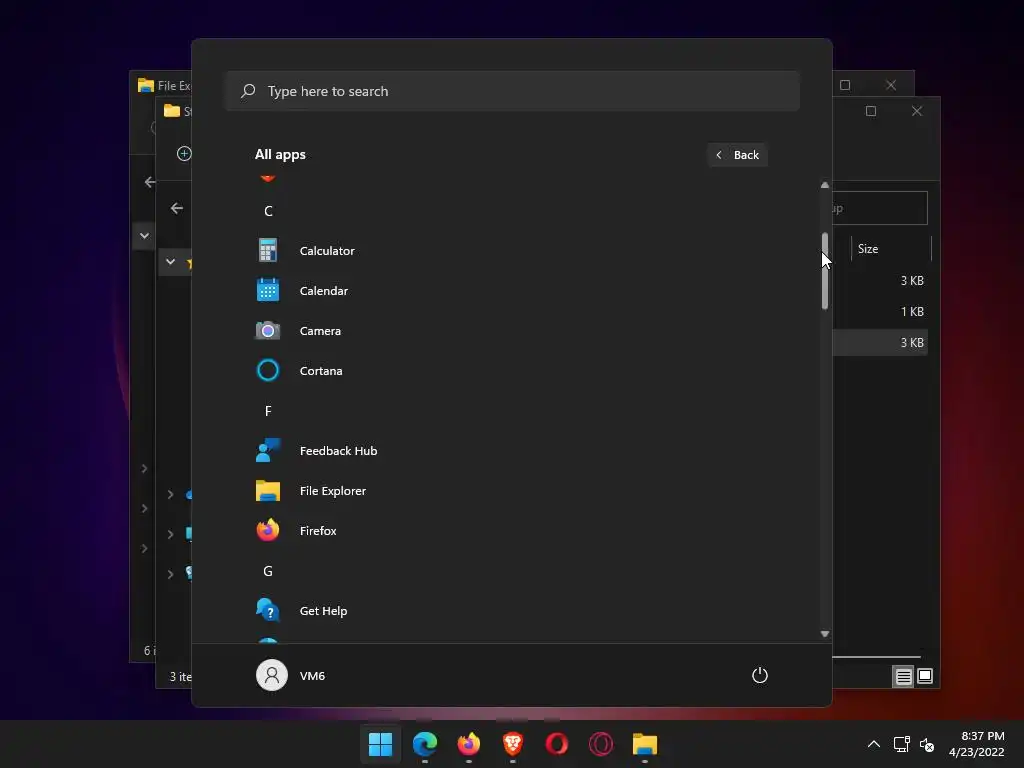
Task: Click the All apps scrollbar thumb
Action: coord(825,270)
